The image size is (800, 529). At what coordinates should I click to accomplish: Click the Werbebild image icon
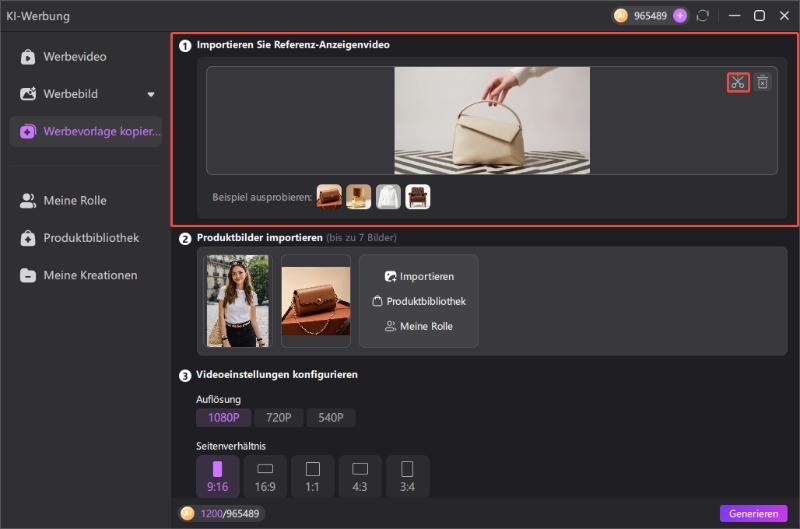click(28, 94)
